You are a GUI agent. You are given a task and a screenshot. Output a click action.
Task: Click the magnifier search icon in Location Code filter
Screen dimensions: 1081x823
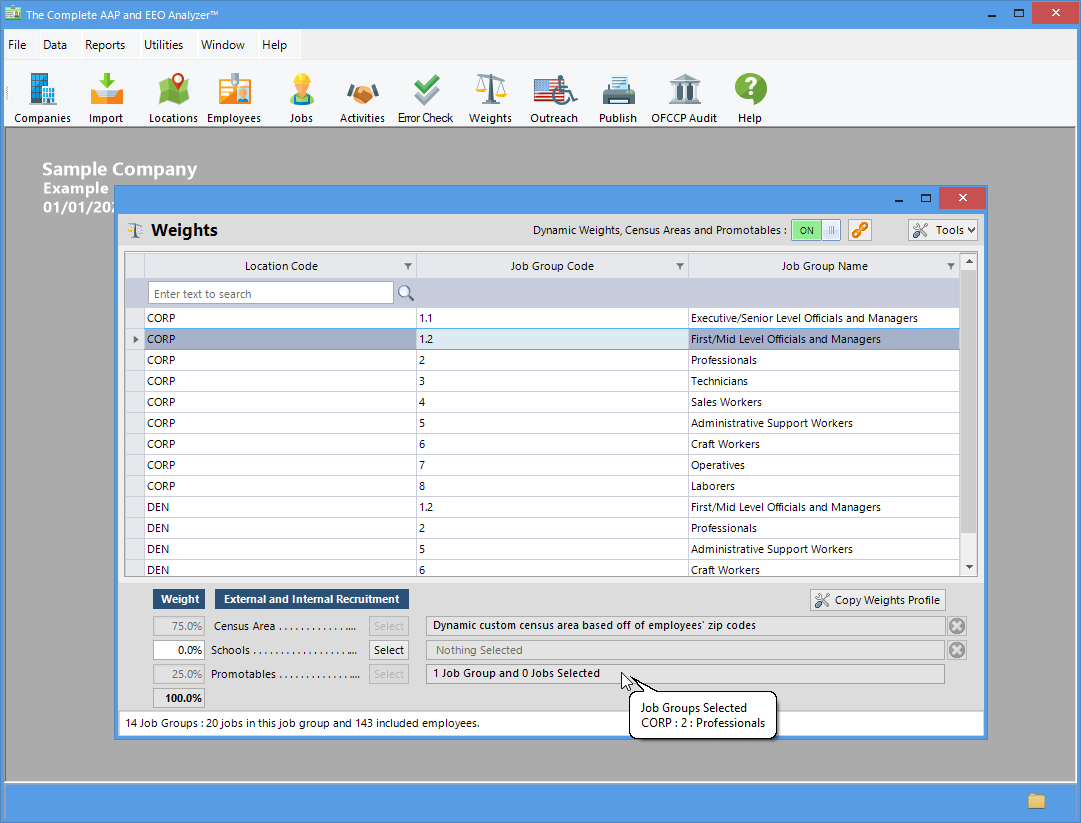coord(406,294)
